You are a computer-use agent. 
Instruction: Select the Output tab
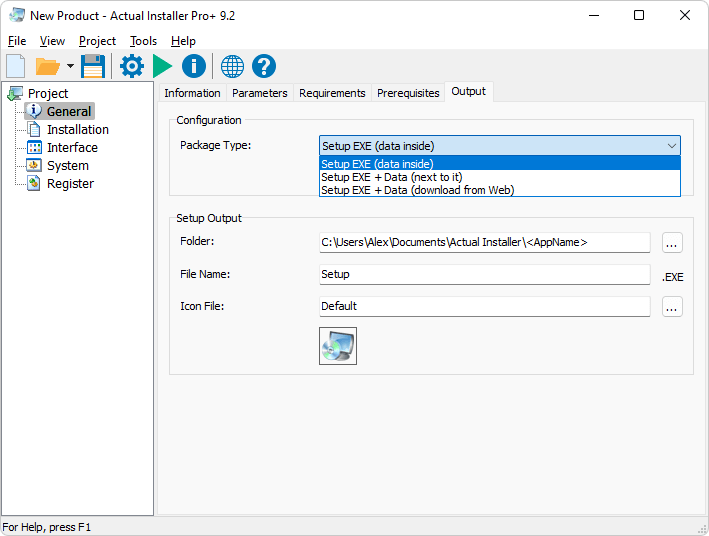coord(468,91)
